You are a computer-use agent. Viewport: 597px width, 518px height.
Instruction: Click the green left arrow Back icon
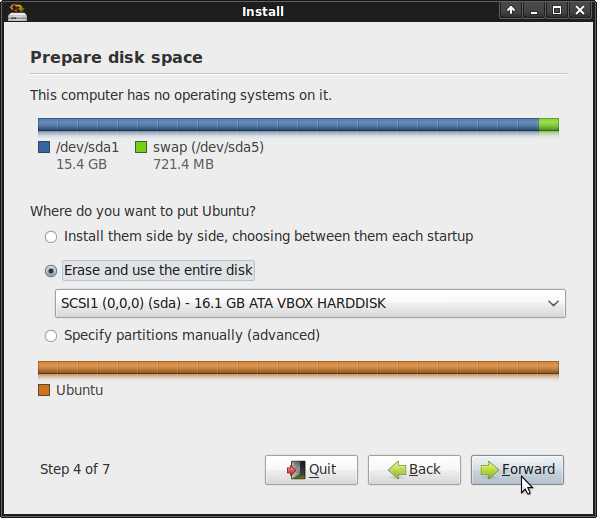397,470
